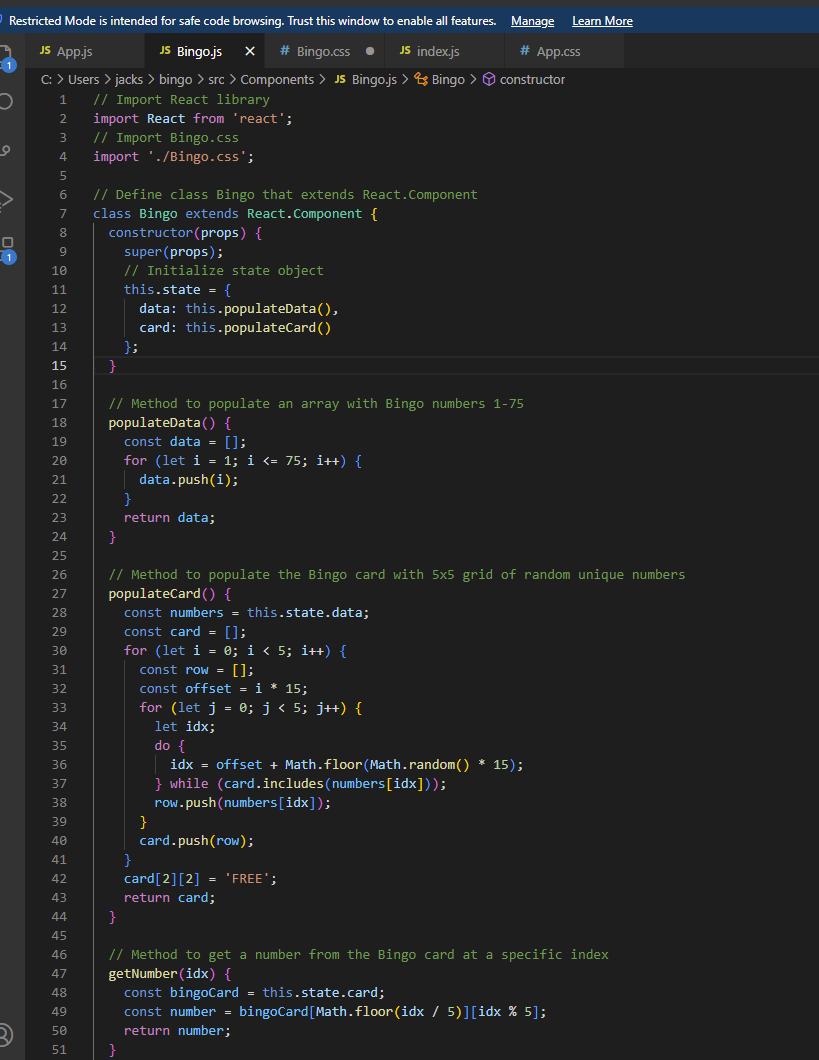This screenshot has height=1060, width=819.
Task: Click 'populateData() {' method definition
Action: pos(170,423)
